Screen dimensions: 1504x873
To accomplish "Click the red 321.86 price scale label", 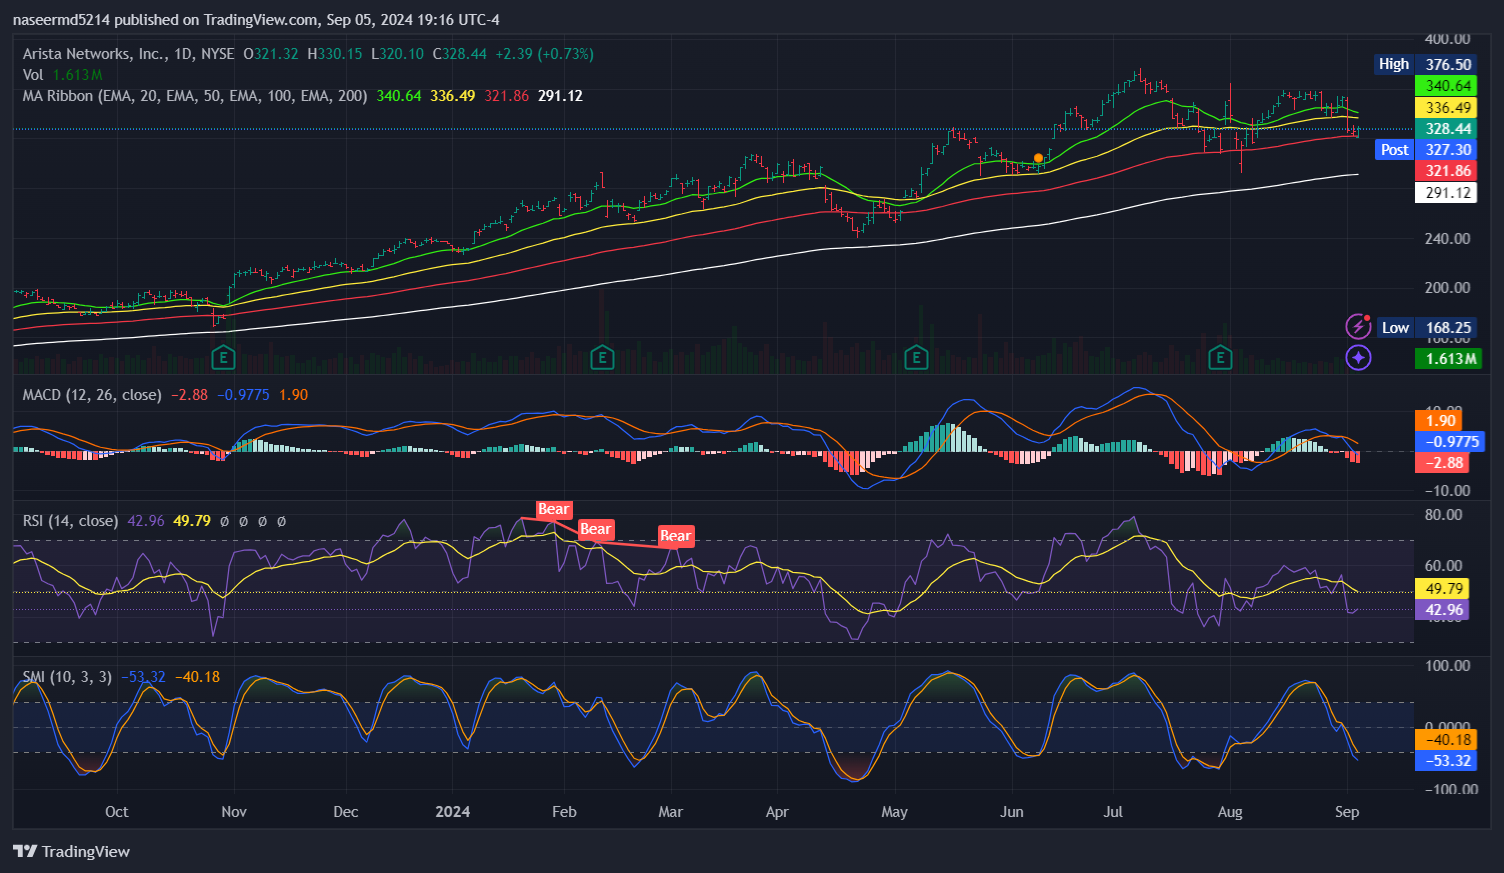I will click(x=1446, y=171).
